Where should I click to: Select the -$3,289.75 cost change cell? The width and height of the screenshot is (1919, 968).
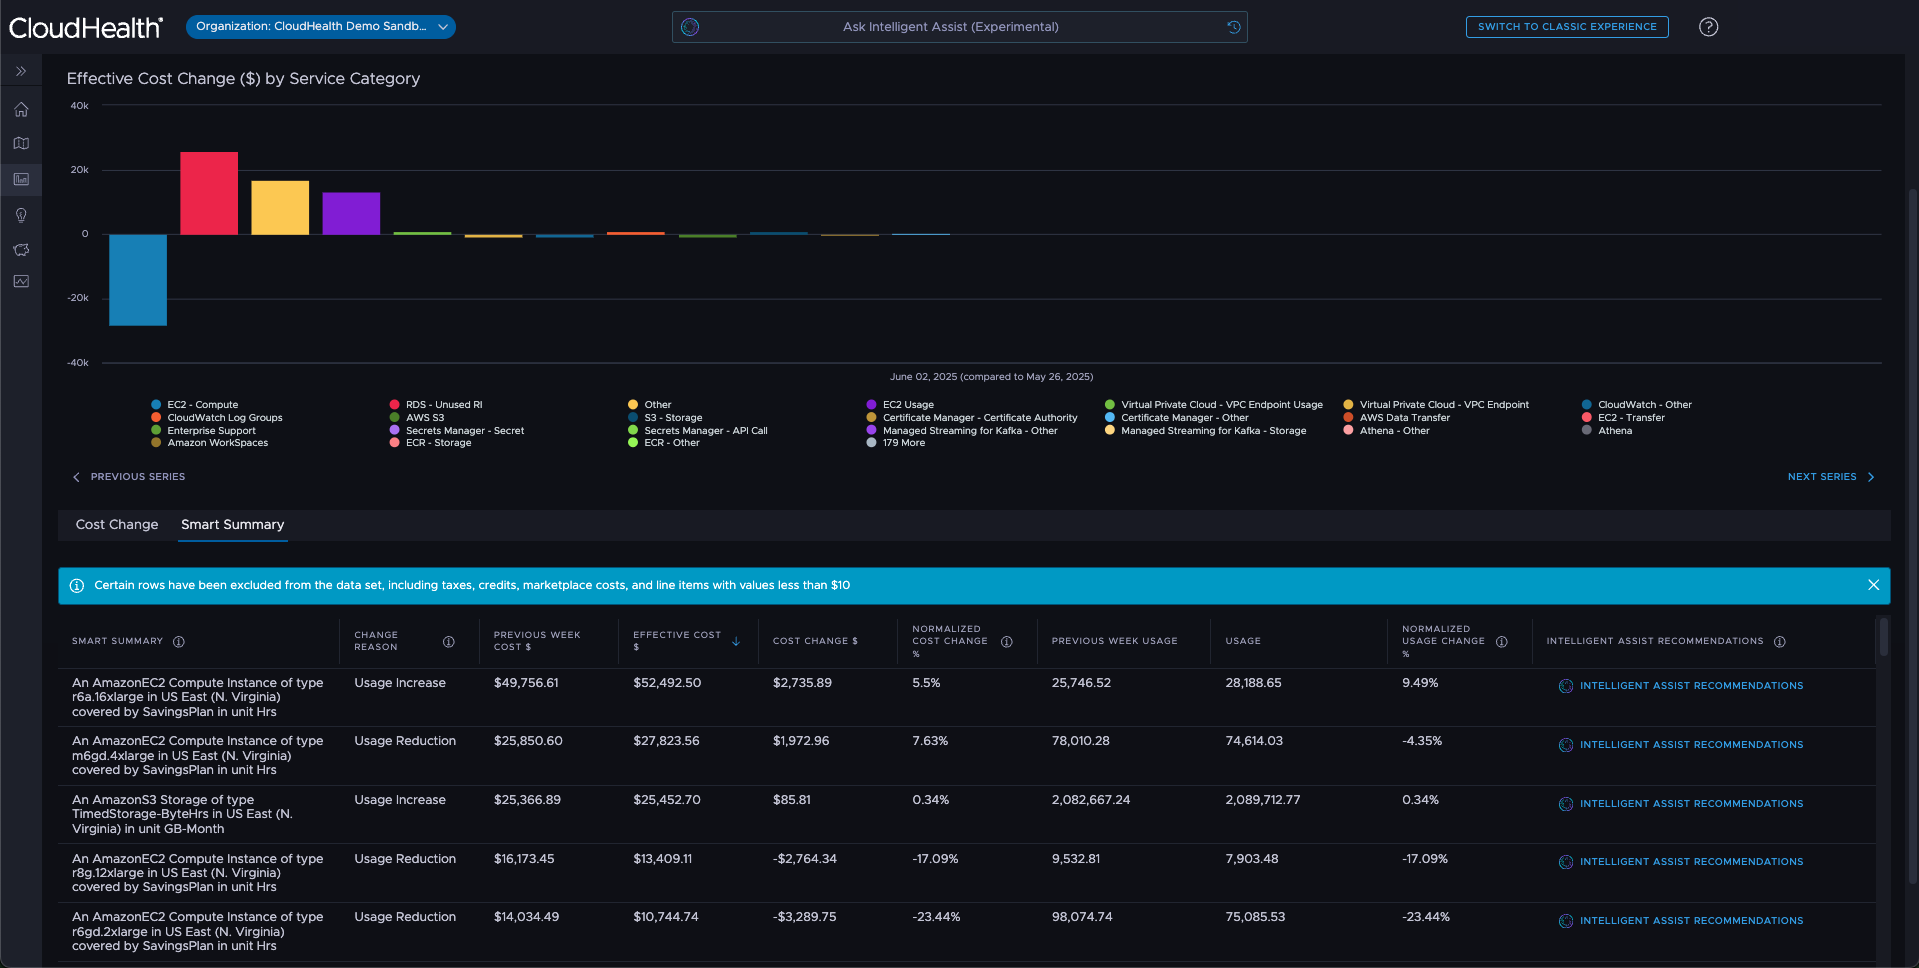pos(805,917)
